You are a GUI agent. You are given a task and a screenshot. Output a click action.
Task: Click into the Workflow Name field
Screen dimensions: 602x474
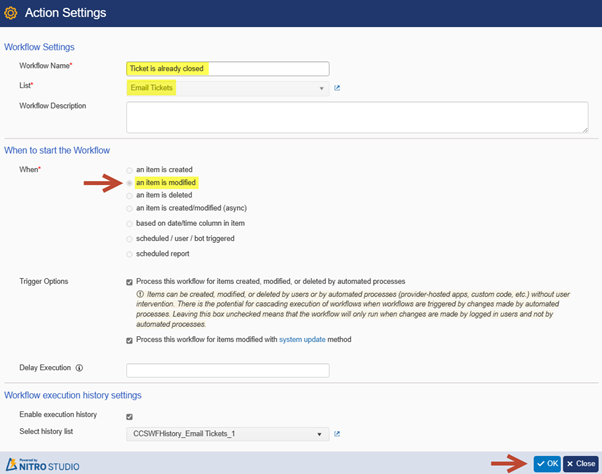click(x=228, y=69)
